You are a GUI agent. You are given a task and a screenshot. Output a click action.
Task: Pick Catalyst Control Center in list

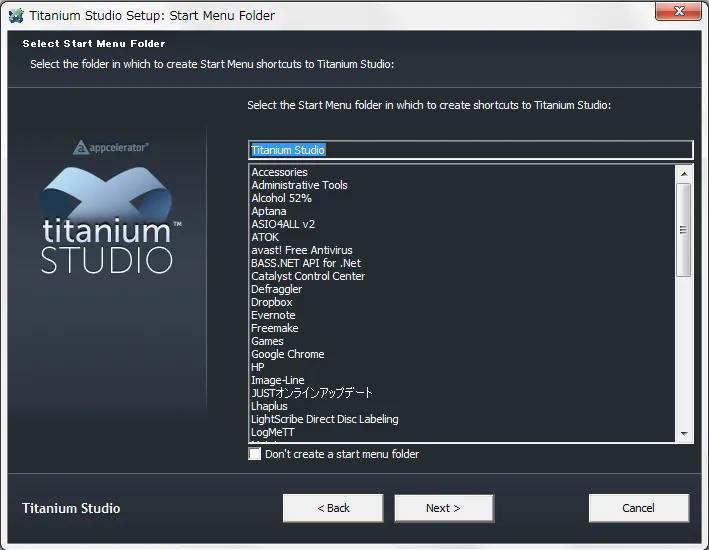pyautogui.click(x=308, y=276)
